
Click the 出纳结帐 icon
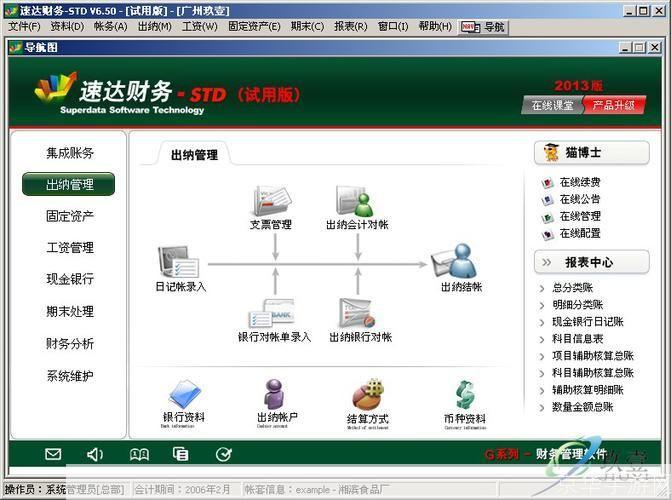coord(461,263)
